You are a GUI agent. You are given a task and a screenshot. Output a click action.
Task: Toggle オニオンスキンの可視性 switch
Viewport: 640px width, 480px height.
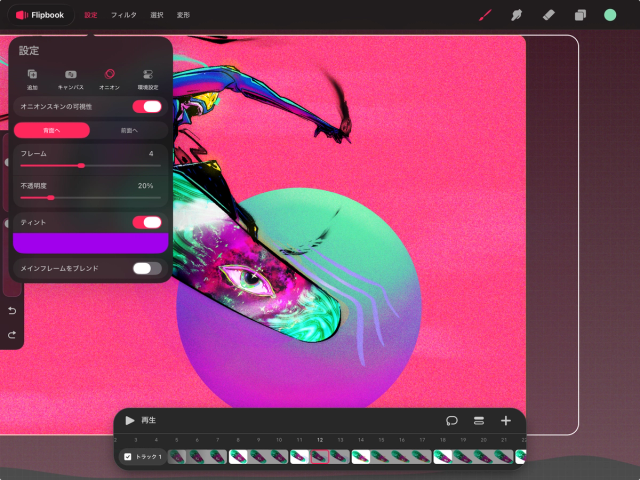(147, 107)
